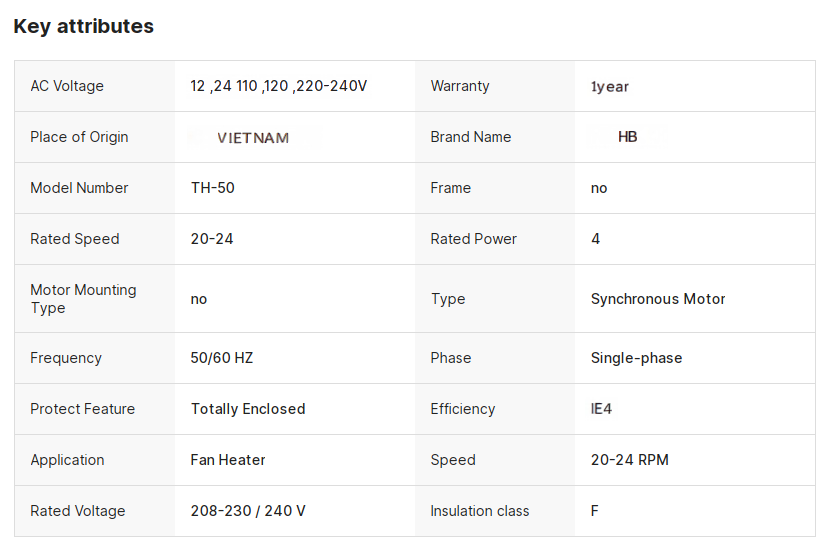816x537 pixels.
Task: Click the 50/60 HZ frequency value
Action: pos(222,358)
